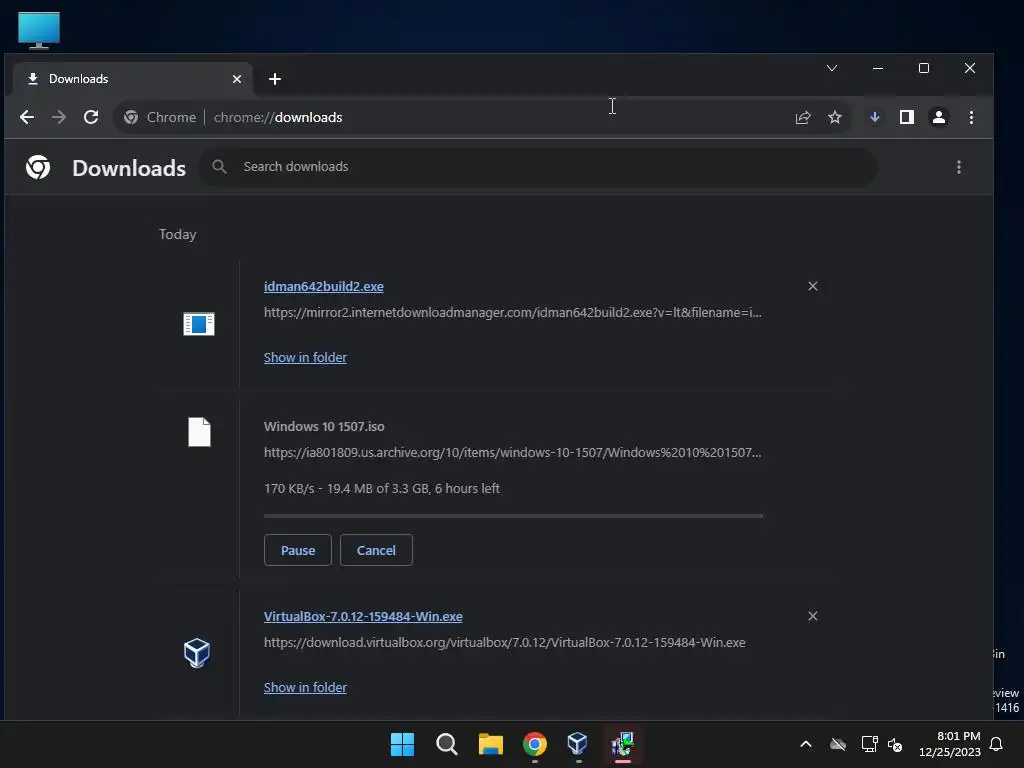1024x768 pixels.
Task: Remove VirtualBox-7.0.12 entry from list
Action: (812, 616)
